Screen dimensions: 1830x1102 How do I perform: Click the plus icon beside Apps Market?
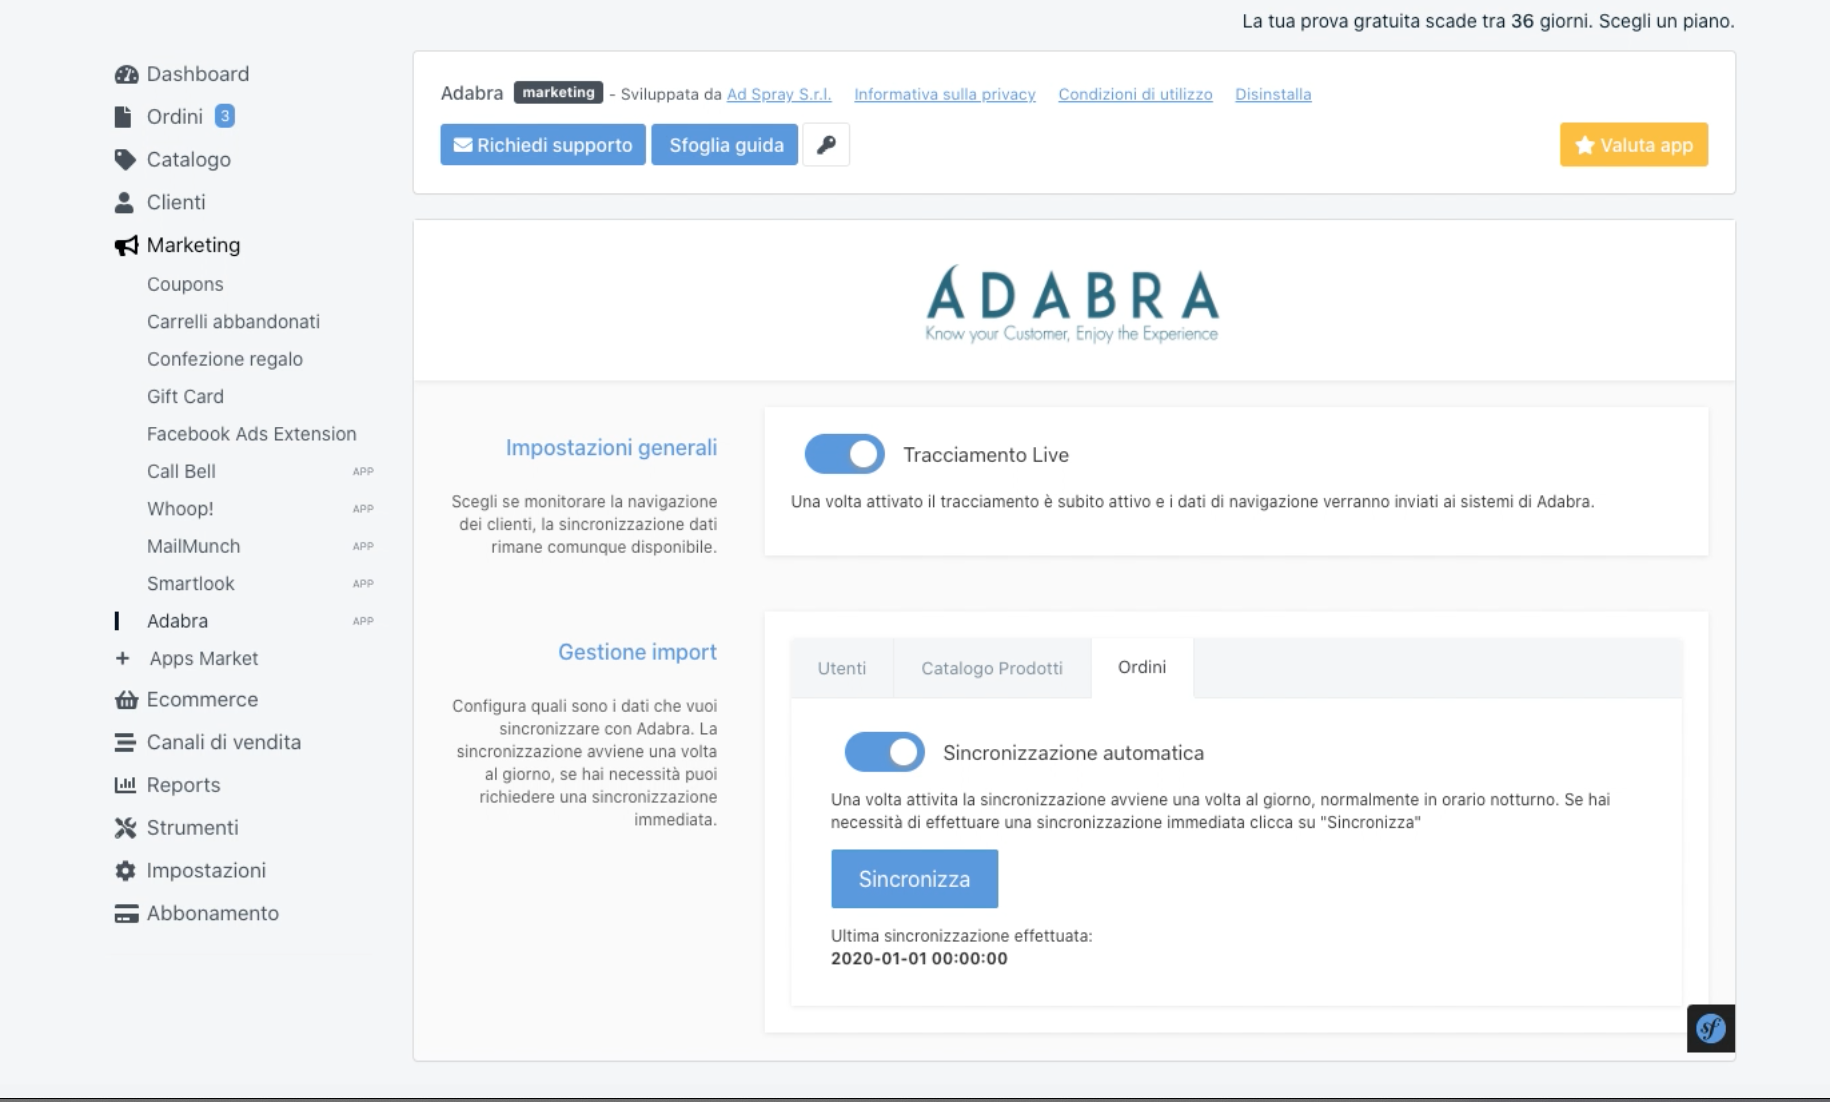tap(122, 658)
